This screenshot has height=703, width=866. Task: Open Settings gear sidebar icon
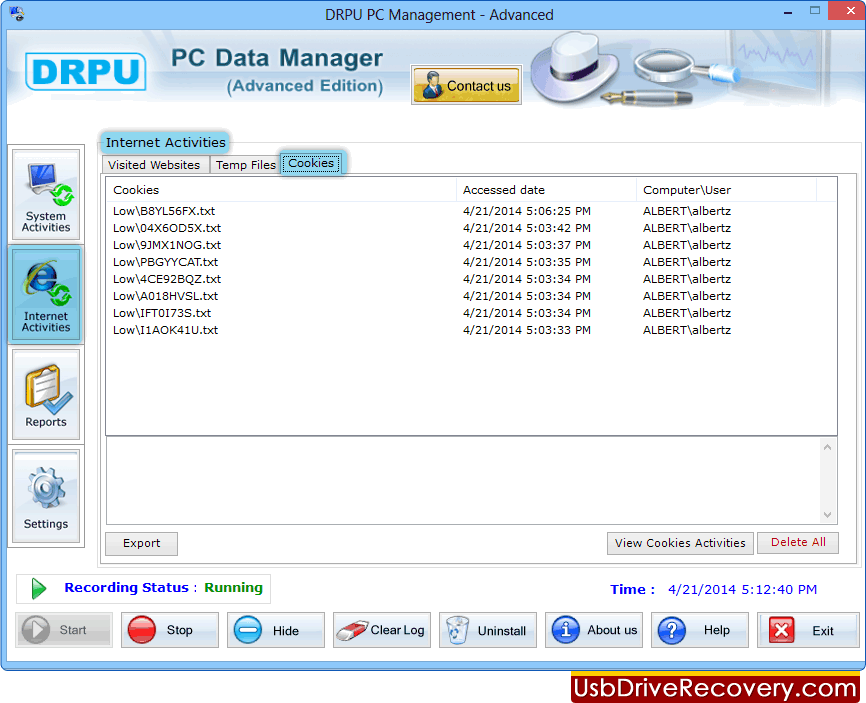pyautogui.click(x=46, y=496)
